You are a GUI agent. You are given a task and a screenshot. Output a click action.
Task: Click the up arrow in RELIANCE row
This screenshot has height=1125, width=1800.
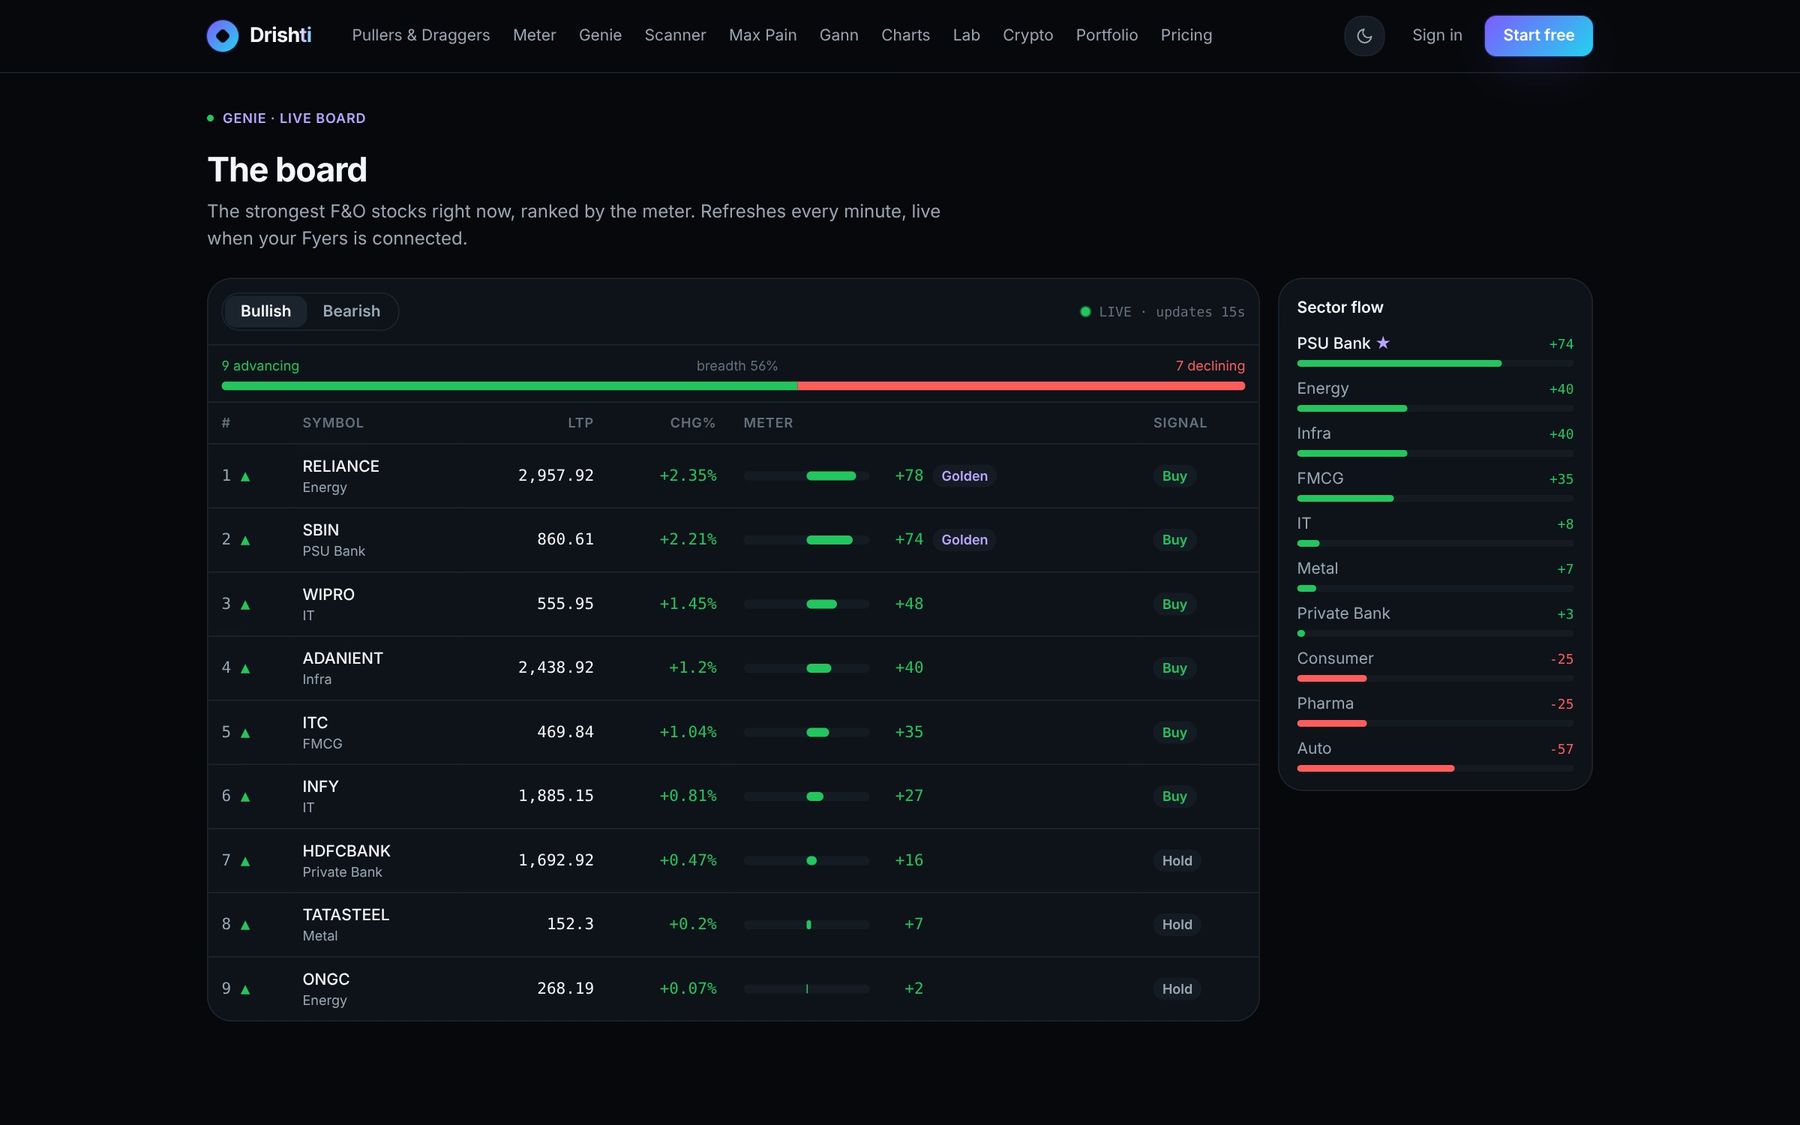pos(245,477)
